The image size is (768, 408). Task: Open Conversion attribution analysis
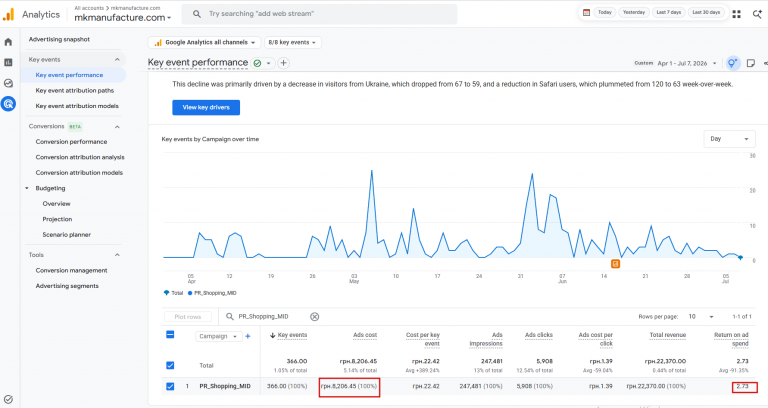pos(80,157)
